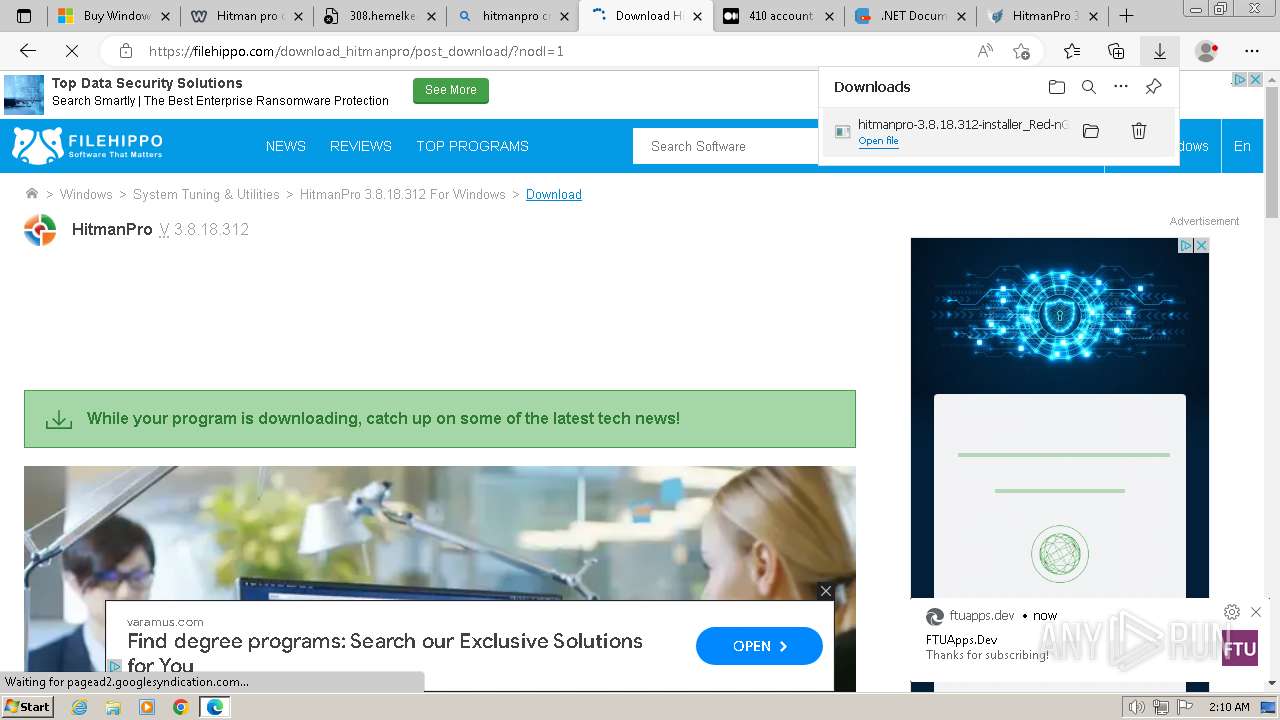The image size is (1280, 720).
Task: Open File Explorer from taskbar
Action: click(x=113, y=707)
